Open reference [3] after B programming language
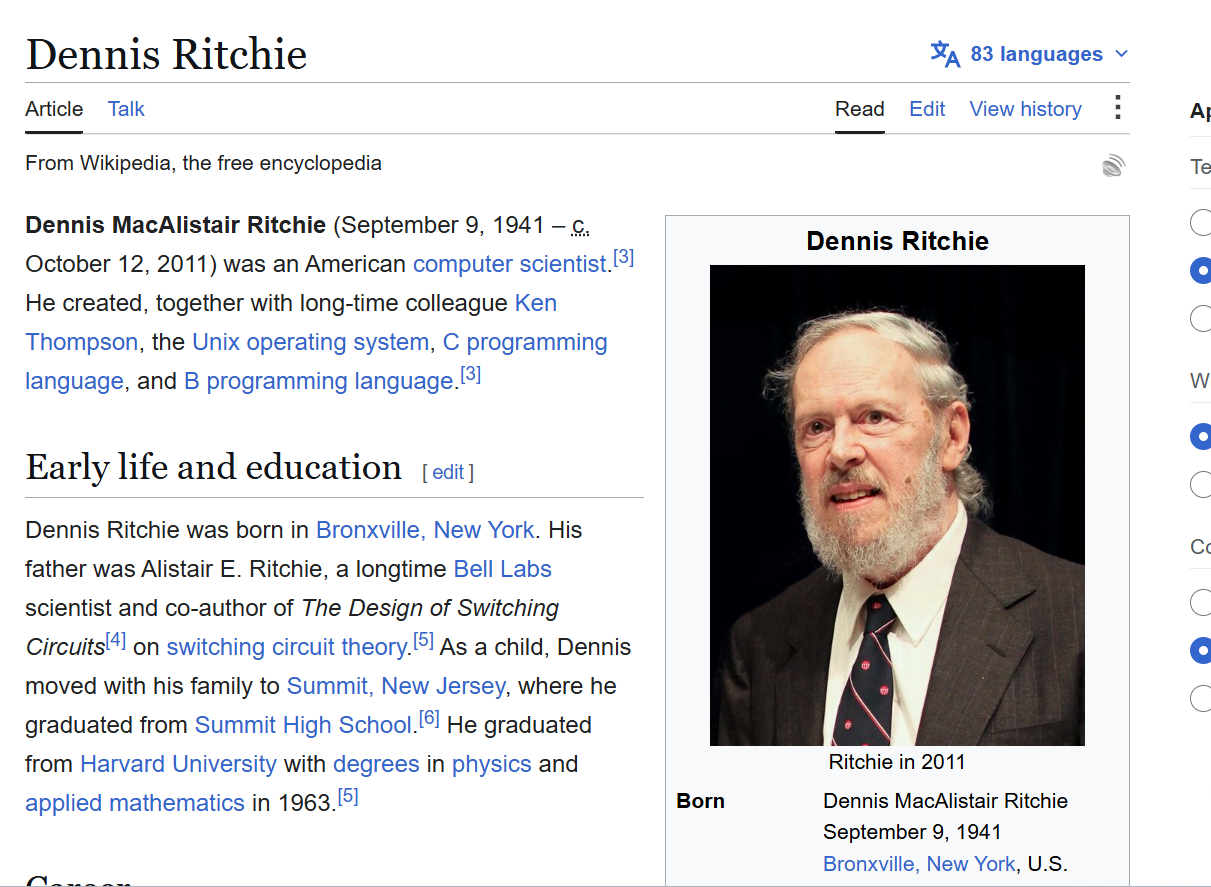This screenshot has width=1211, height=887. tap(470, 375)
